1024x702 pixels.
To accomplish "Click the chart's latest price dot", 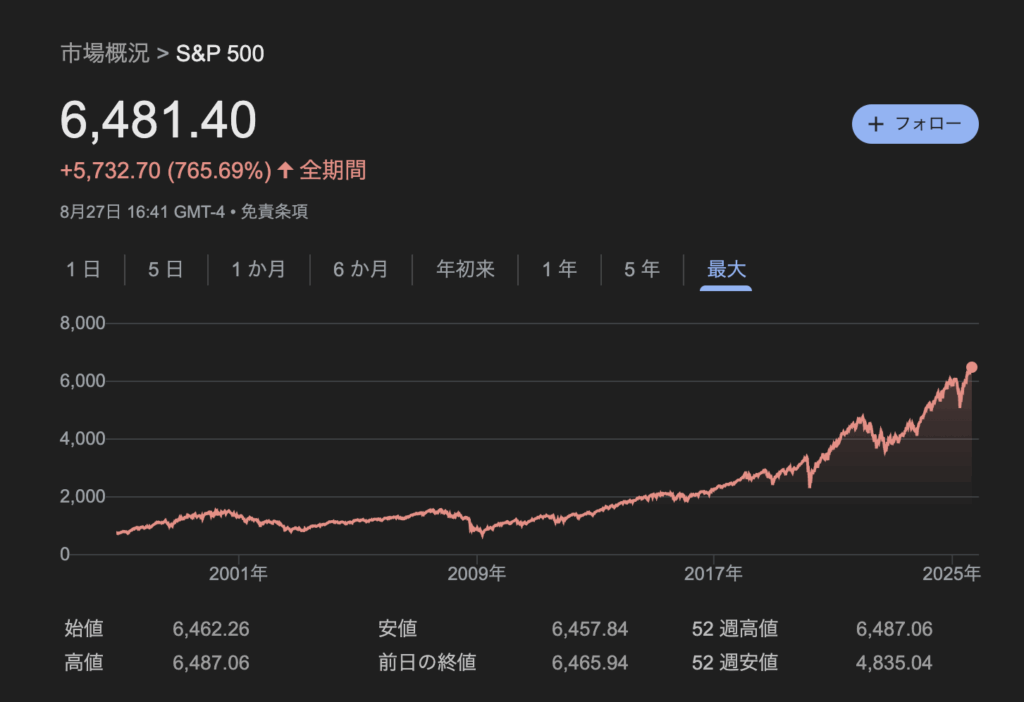I will pos(972,368).
